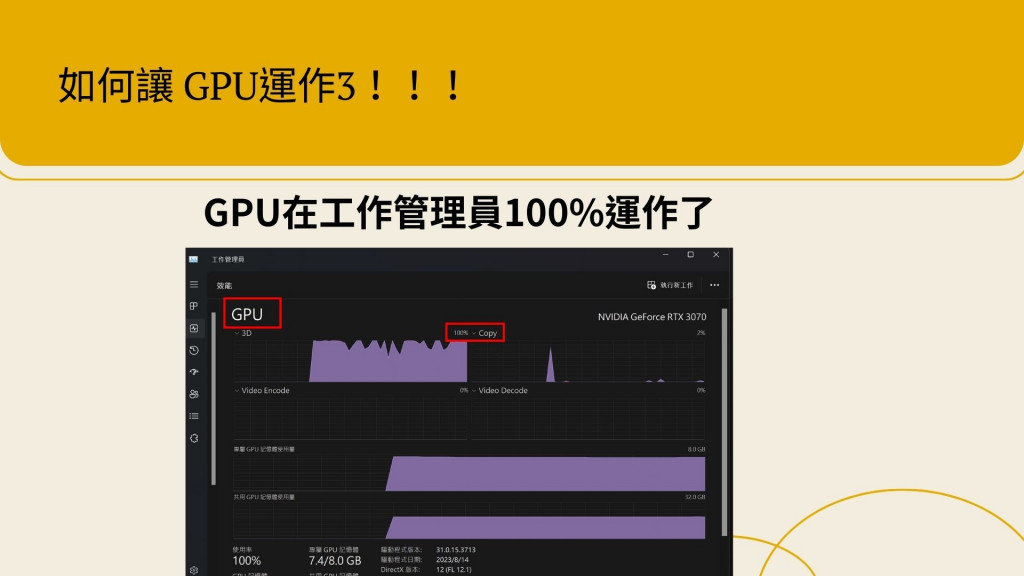Click the 2% Copy engine percentage label
1024x576 pixels.
(x=701, y=333)
